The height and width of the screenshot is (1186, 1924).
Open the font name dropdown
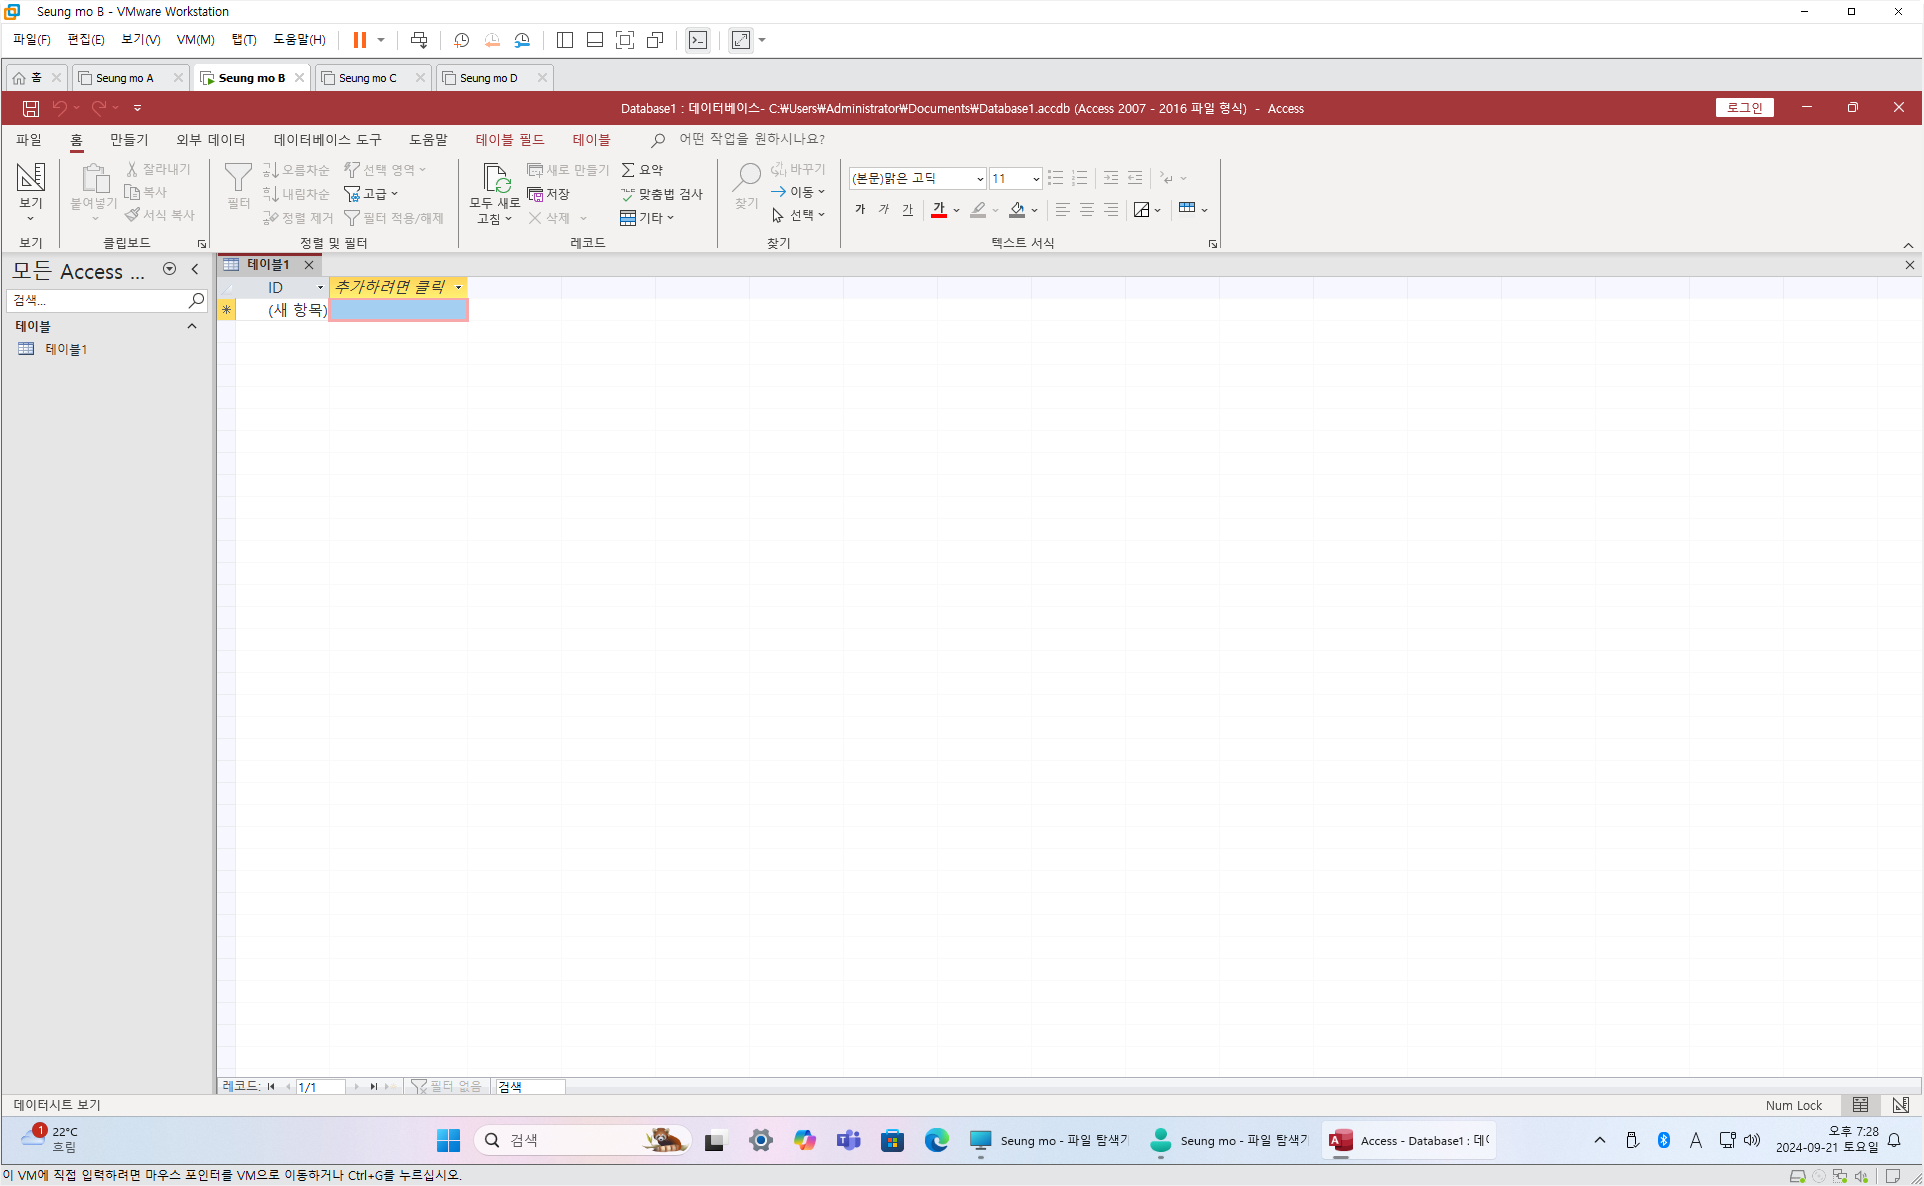pos(979,179)
